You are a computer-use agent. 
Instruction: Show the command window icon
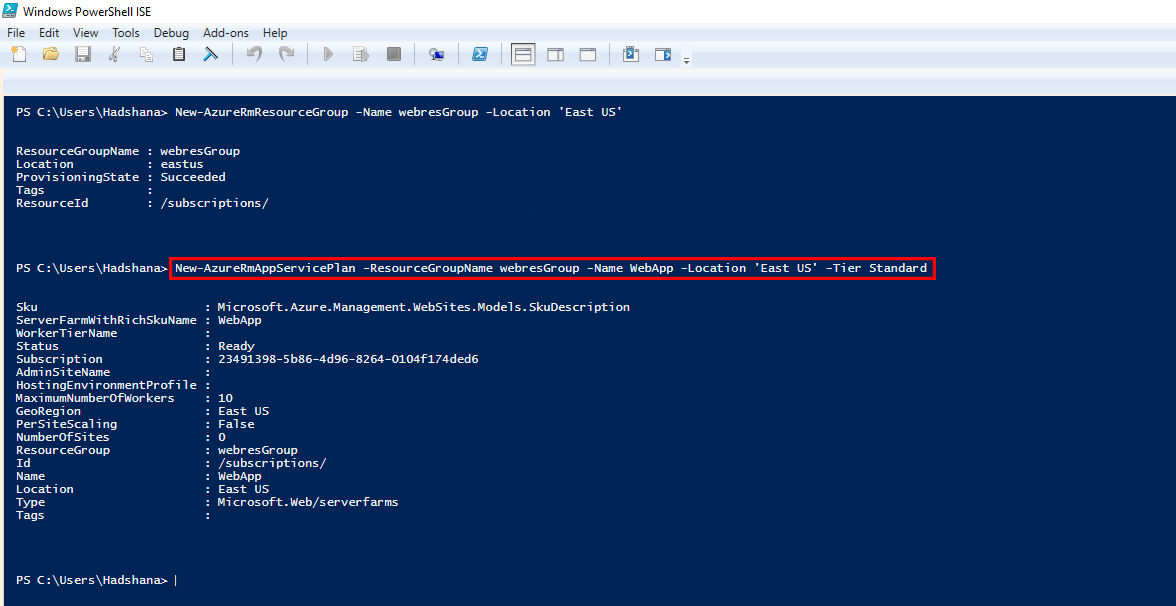[x=631, y=54]
